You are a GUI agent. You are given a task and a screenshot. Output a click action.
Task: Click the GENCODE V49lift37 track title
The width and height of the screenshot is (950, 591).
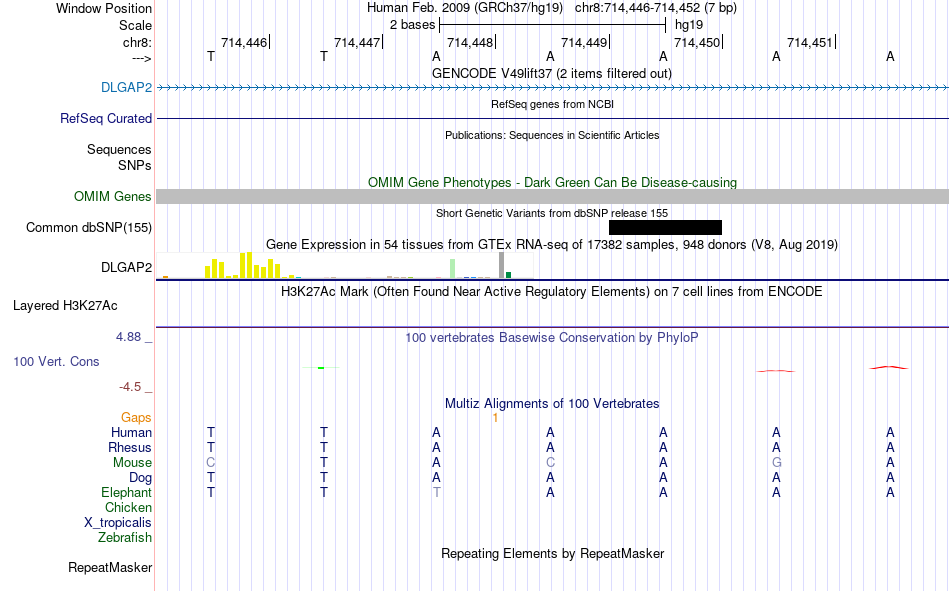coord(551,73)
